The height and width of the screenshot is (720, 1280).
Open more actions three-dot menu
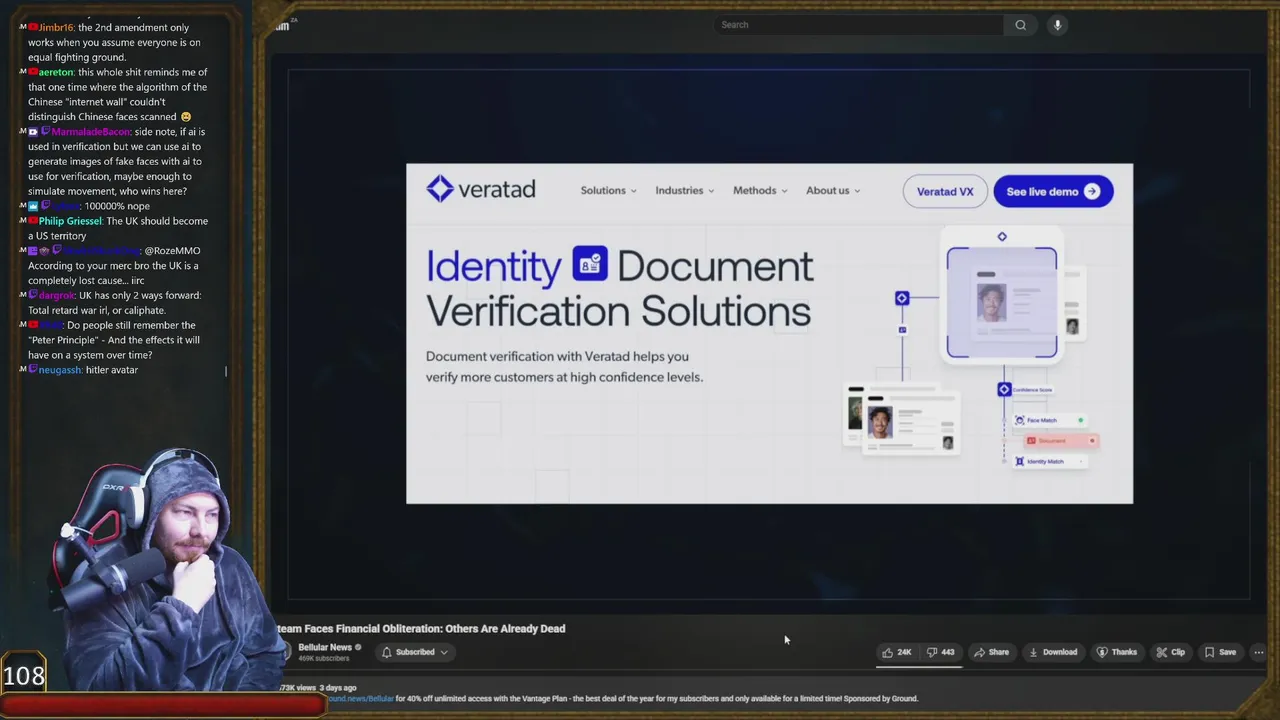[x=1259, y=652]
